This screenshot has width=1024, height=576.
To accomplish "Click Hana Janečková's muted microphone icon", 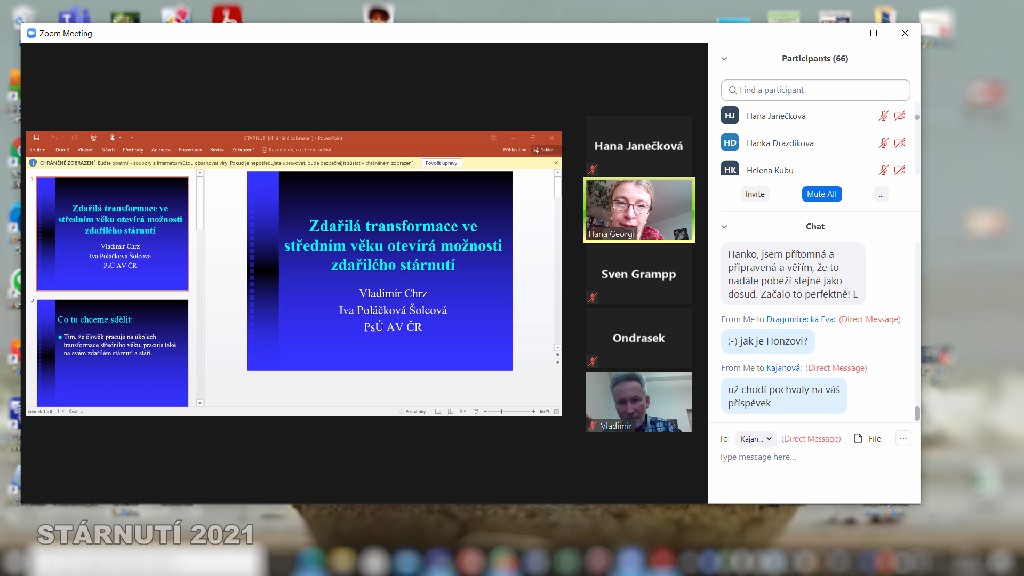I will coord(883,116).
